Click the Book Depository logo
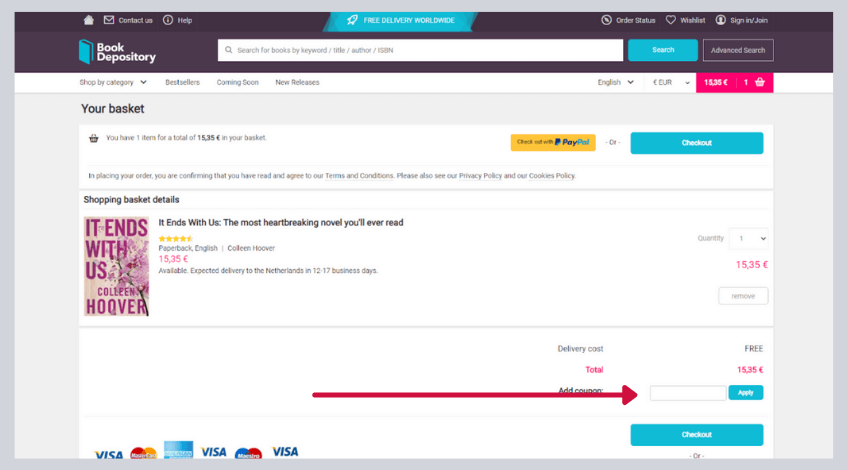The width and height of the screenshot is (847, 470). [117, 51]
